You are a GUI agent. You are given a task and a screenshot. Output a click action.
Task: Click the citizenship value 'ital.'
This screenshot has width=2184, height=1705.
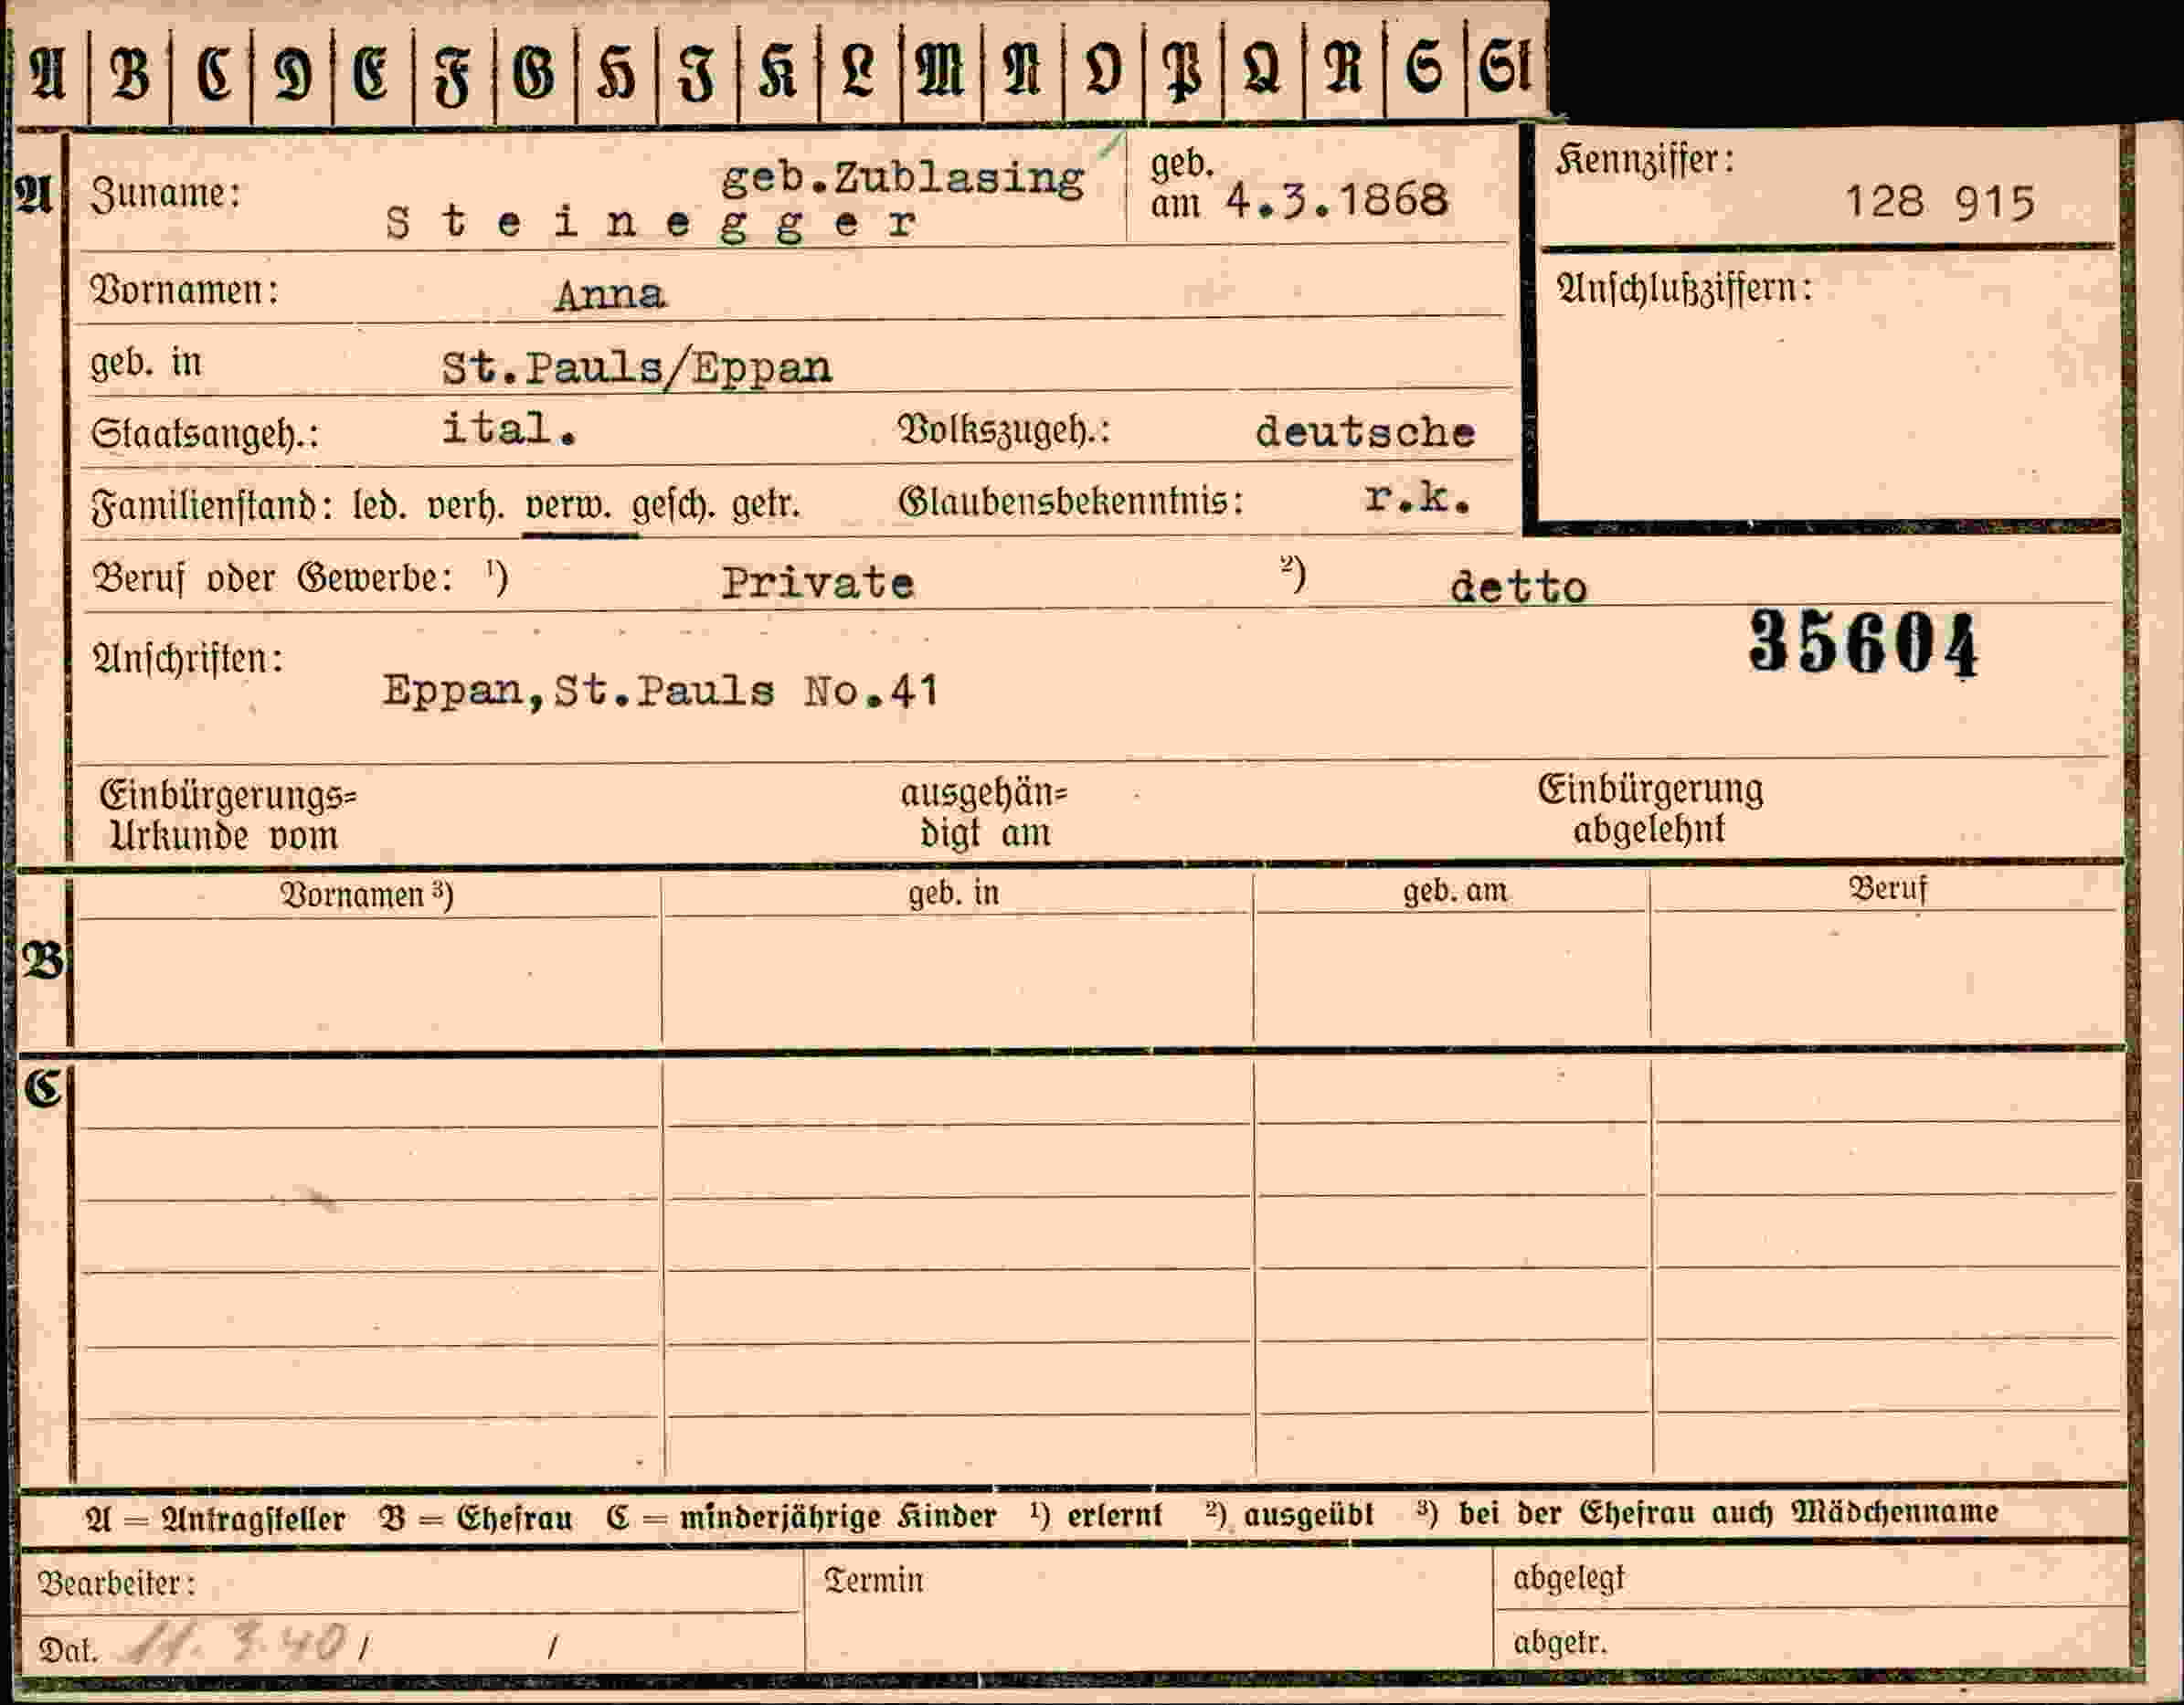pyautogui.click(x=510, y=430)
